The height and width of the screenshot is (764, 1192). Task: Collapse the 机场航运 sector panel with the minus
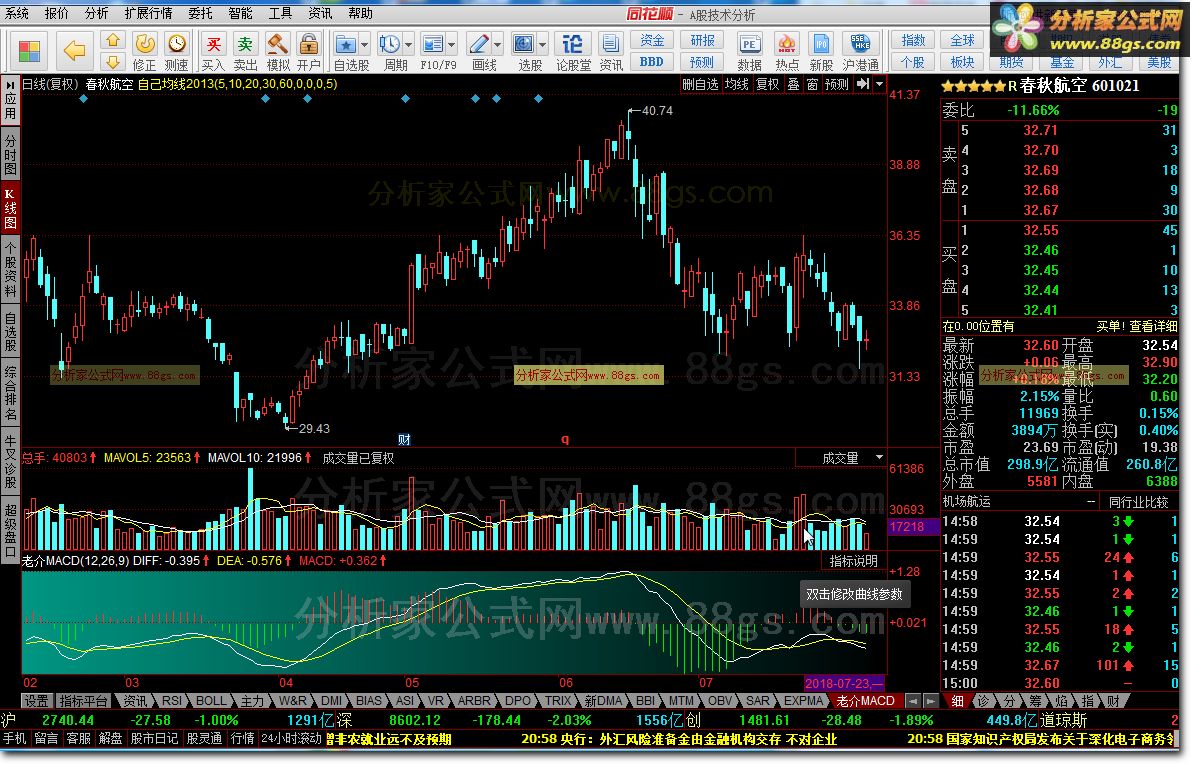tap(1091, 502)
